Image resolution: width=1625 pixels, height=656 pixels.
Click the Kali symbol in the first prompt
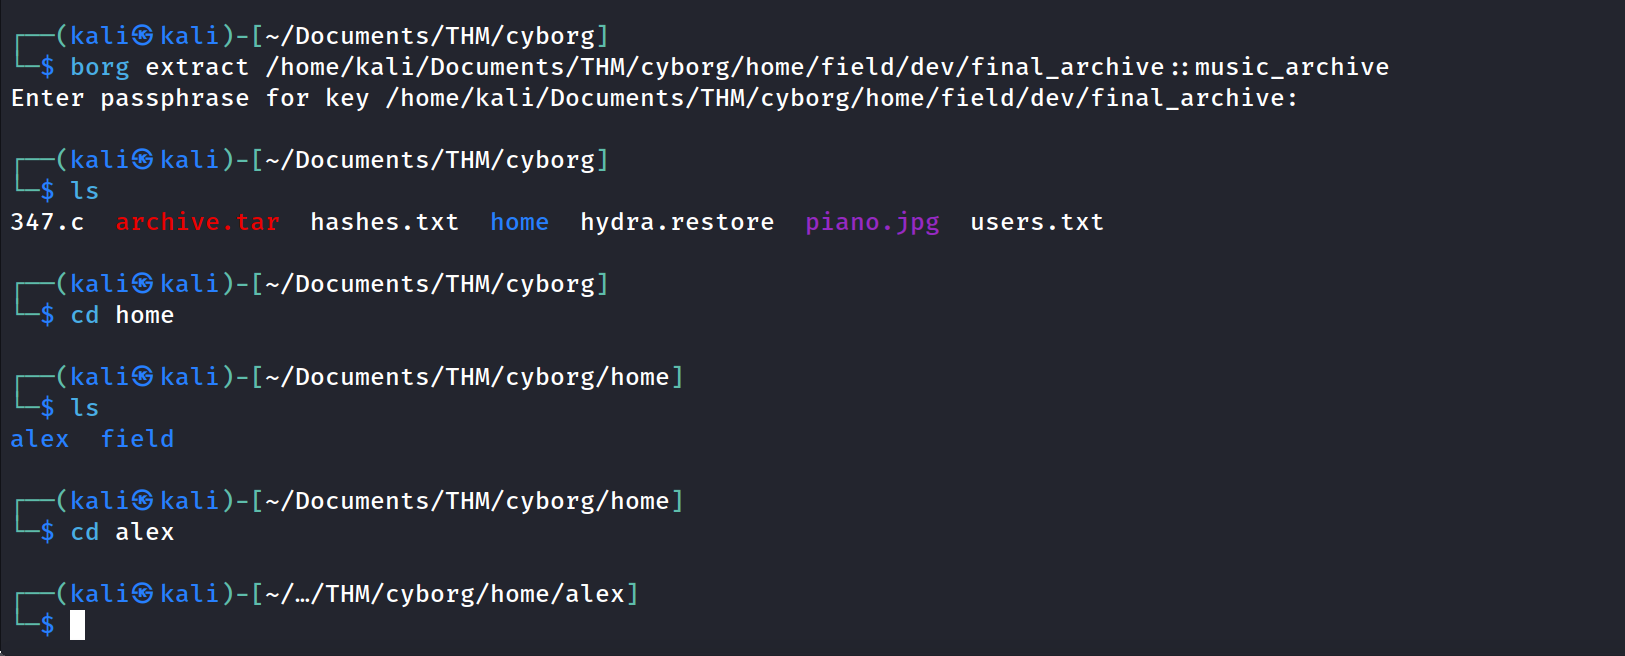143,36
